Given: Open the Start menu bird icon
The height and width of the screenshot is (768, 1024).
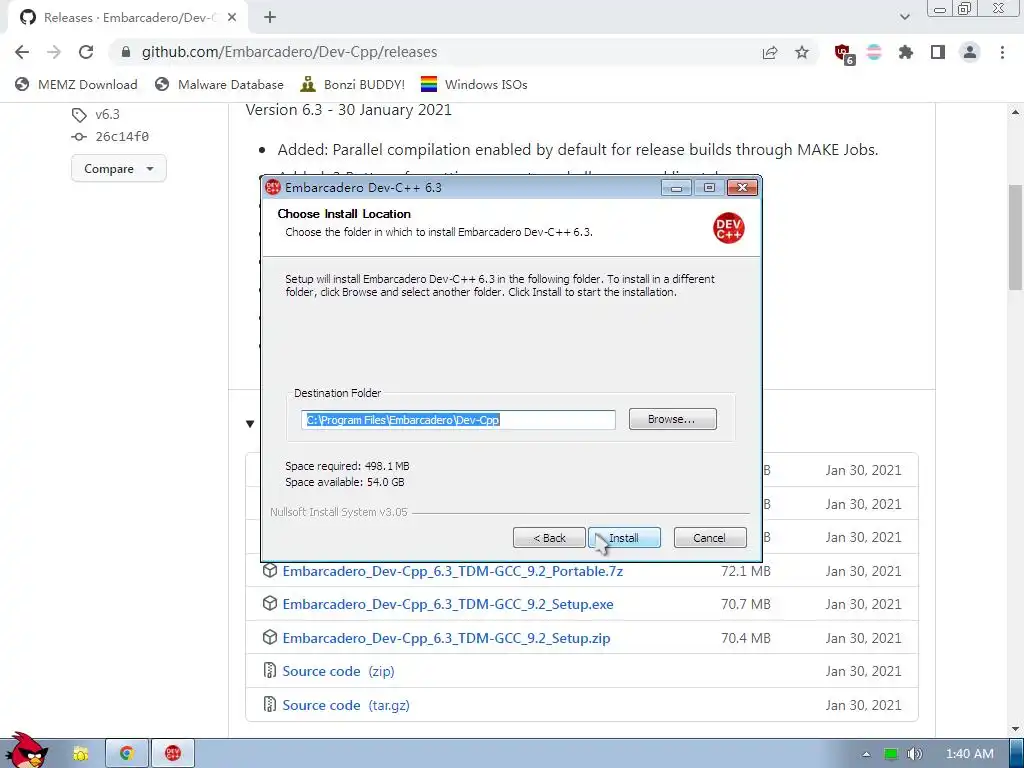Looking at the screenshot, I should click(25, 751).
